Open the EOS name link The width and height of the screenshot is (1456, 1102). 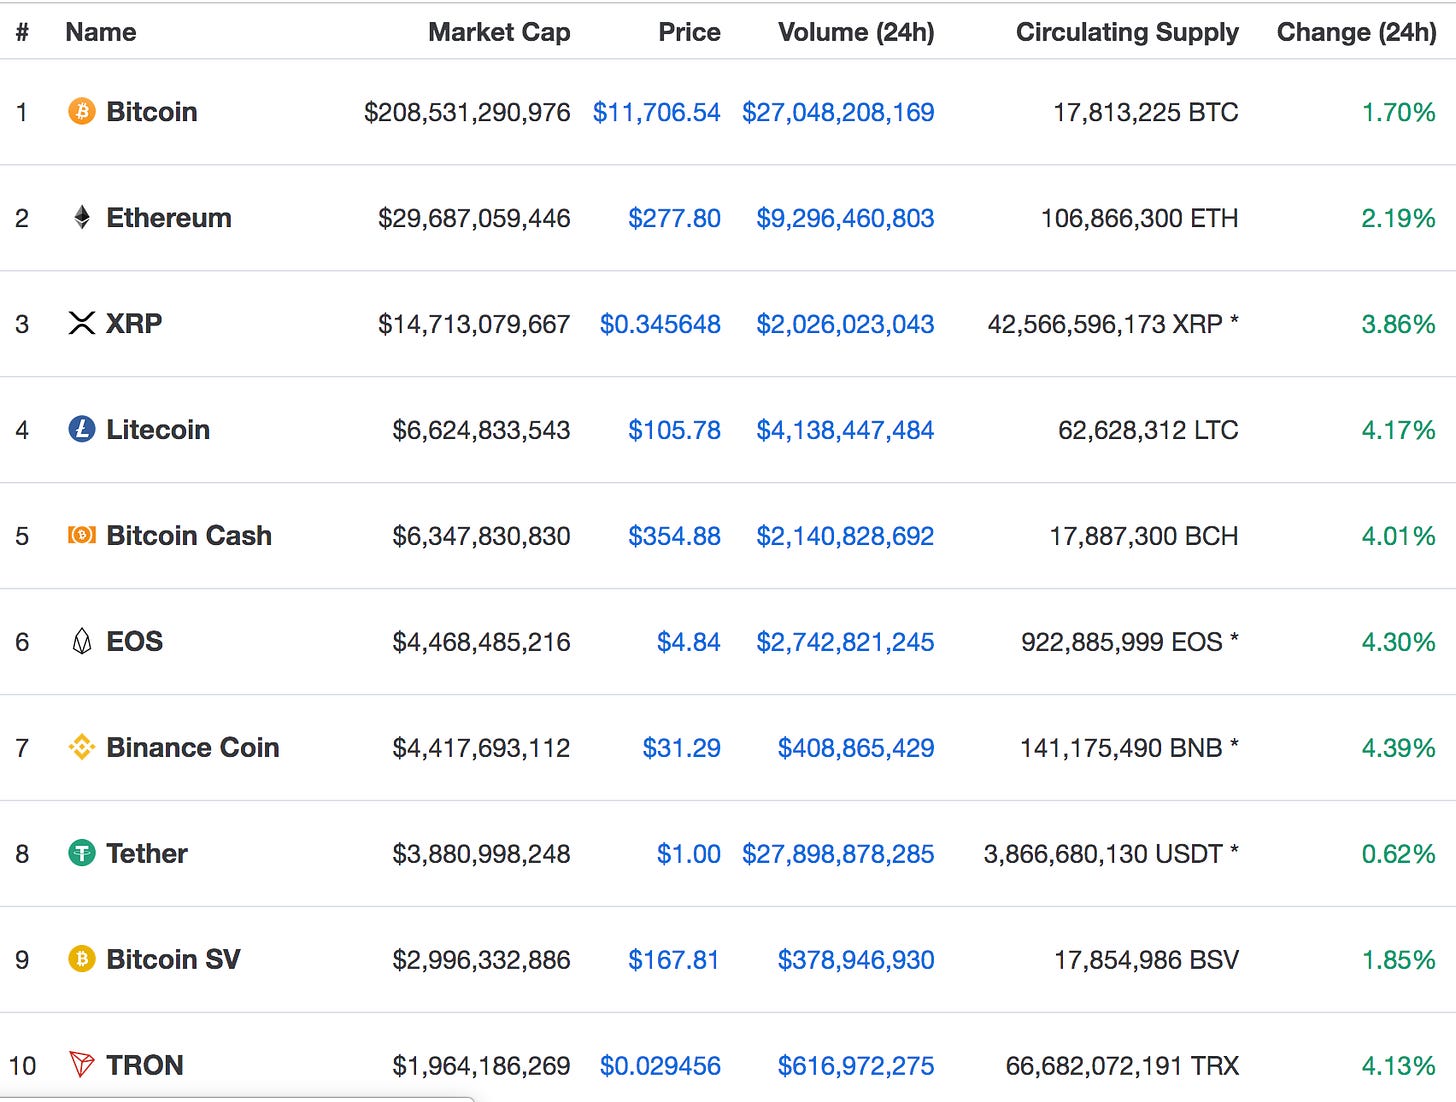point(135,641)
